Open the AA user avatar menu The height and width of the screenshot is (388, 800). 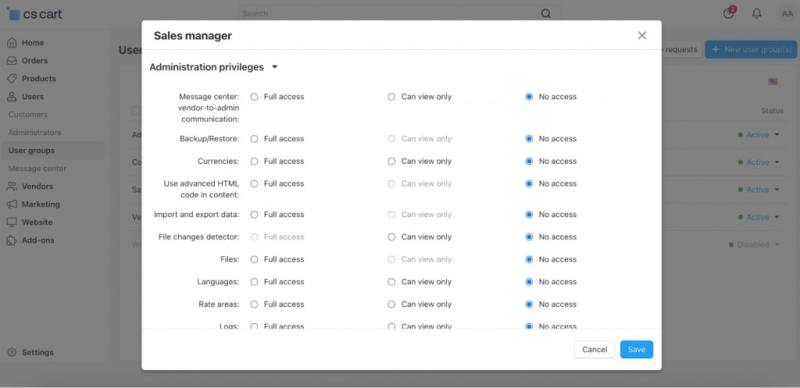click(787, 14)
